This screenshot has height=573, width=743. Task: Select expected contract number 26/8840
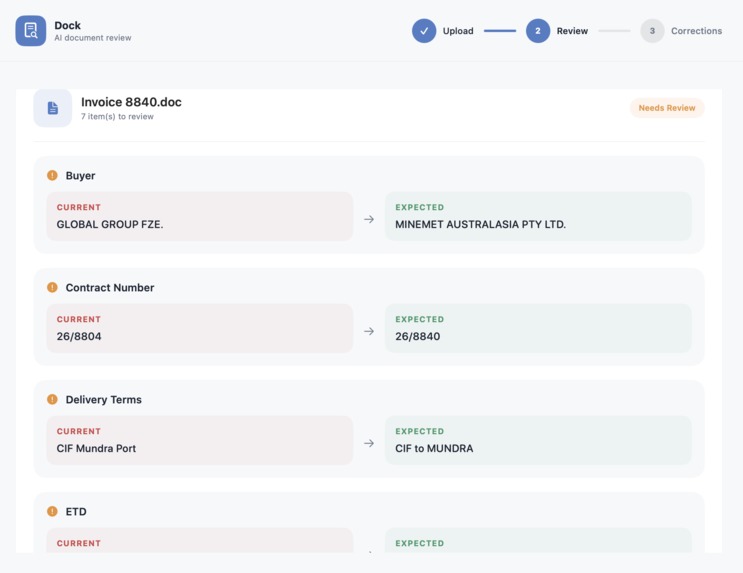tap(417, 337)
